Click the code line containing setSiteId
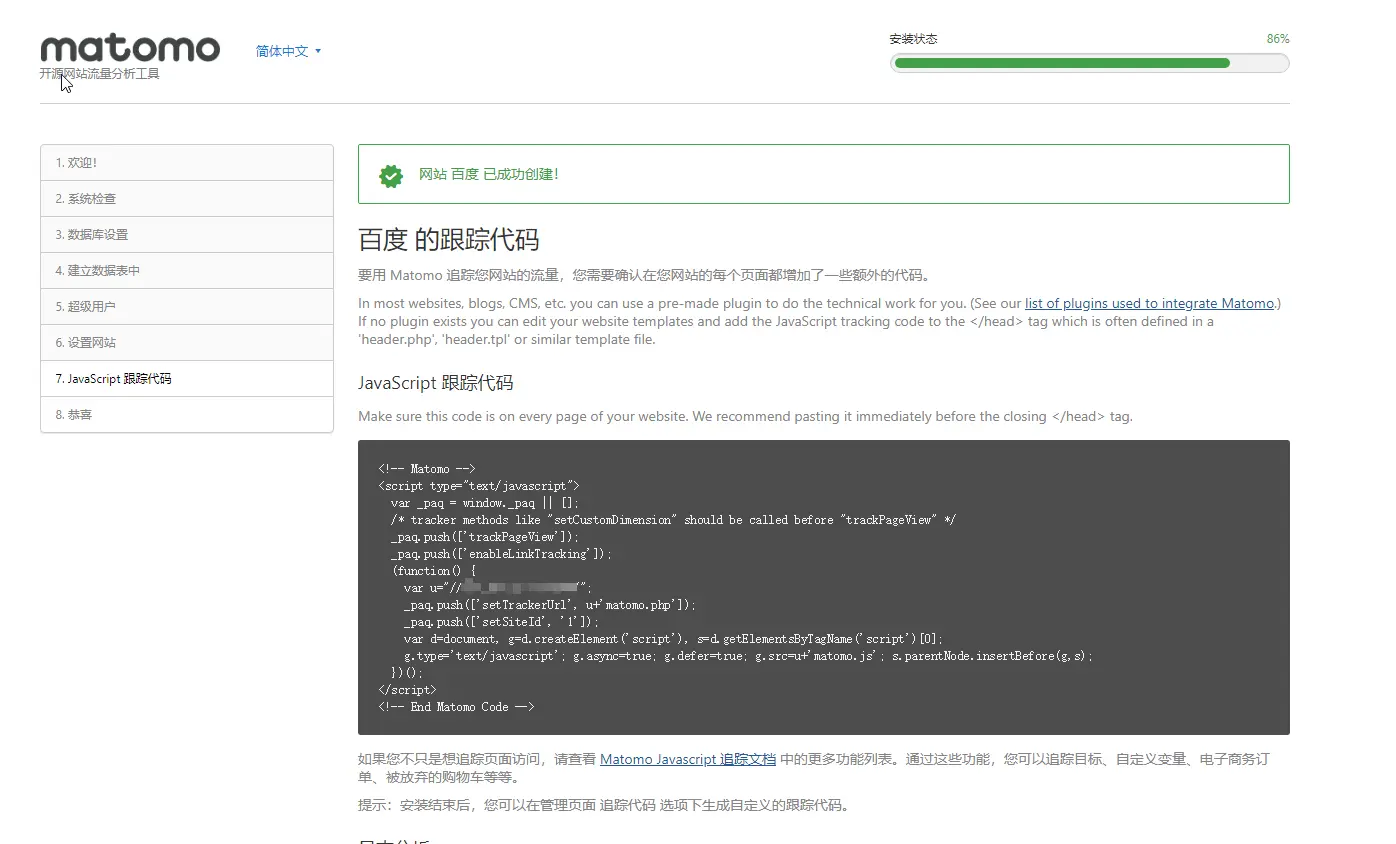 502,622
